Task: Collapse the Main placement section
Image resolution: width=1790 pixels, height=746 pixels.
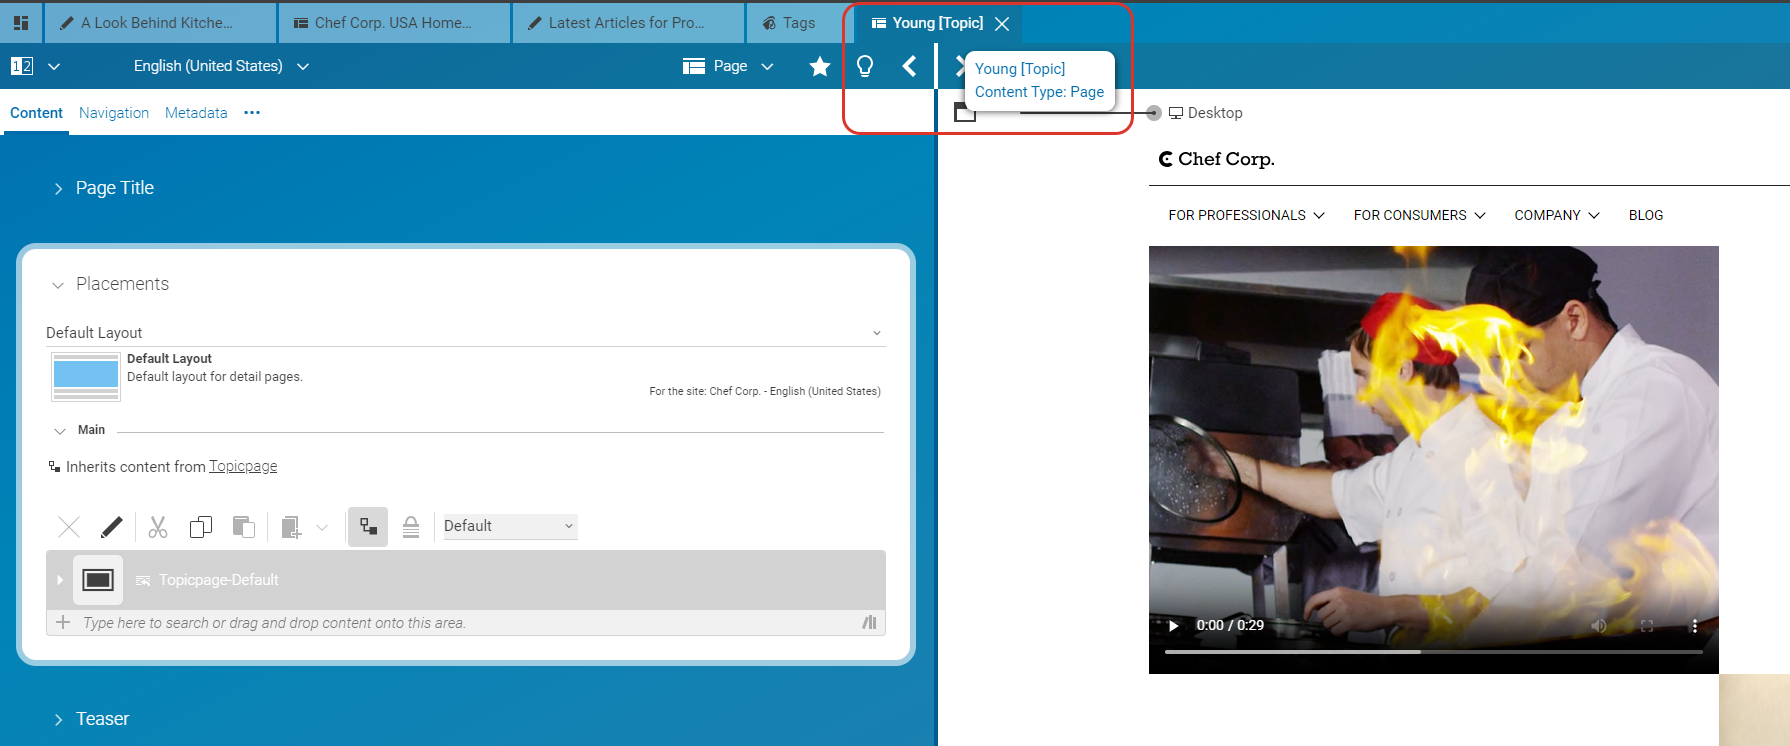Action: [60, 431]
